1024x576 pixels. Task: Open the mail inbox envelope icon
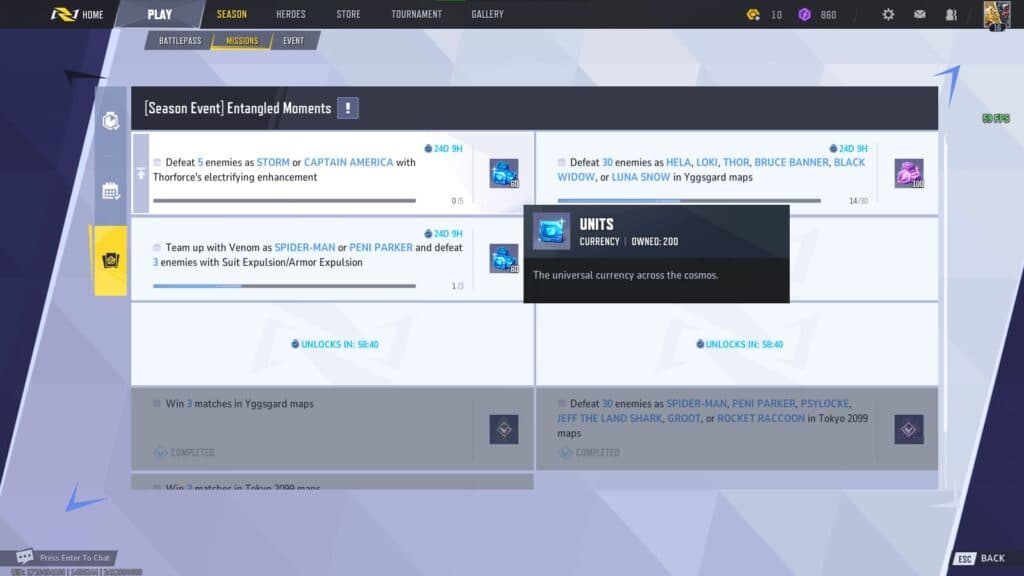pos(922,14)
